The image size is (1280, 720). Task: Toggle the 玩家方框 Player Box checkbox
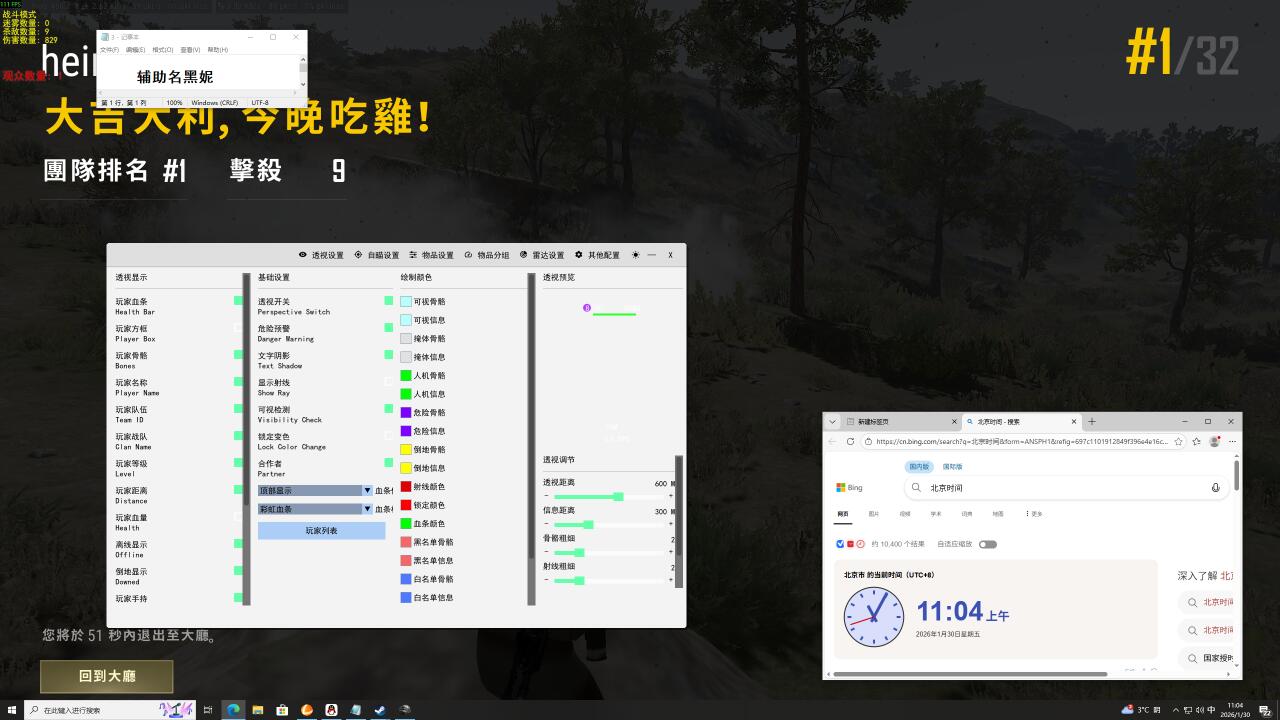pos(238,327)
